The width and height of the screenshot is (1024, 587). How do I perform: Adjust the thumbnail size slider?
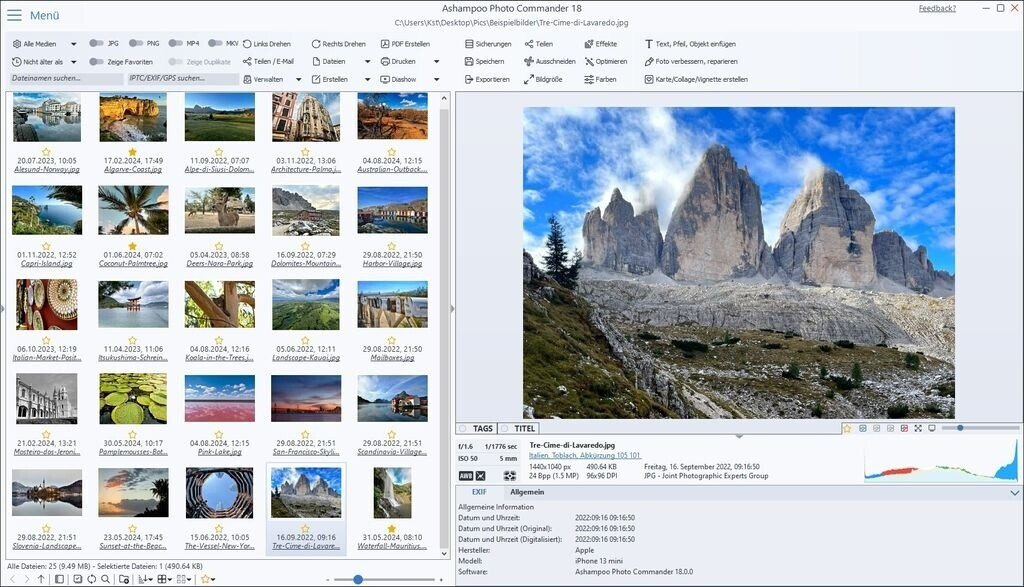coord(358,579)
